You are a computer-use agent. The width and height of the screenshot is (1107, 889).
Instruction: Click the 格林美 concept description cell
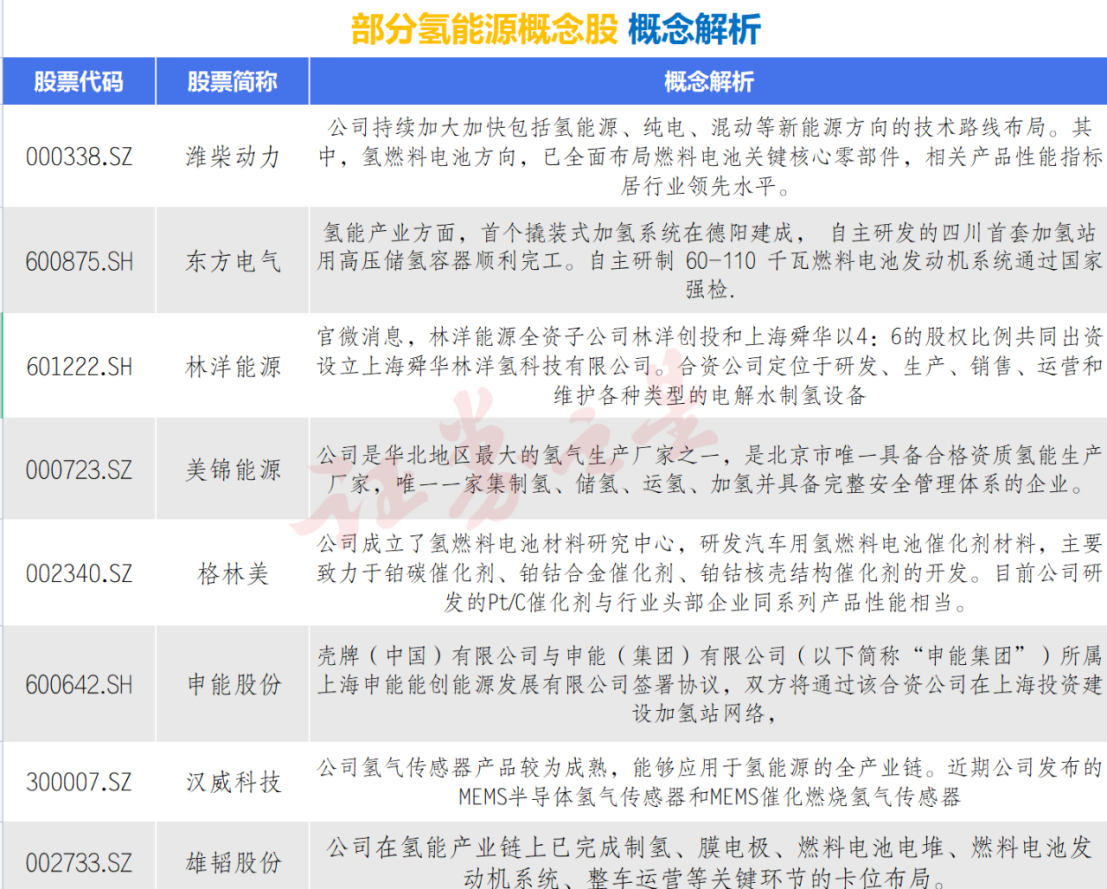(708, 573)
